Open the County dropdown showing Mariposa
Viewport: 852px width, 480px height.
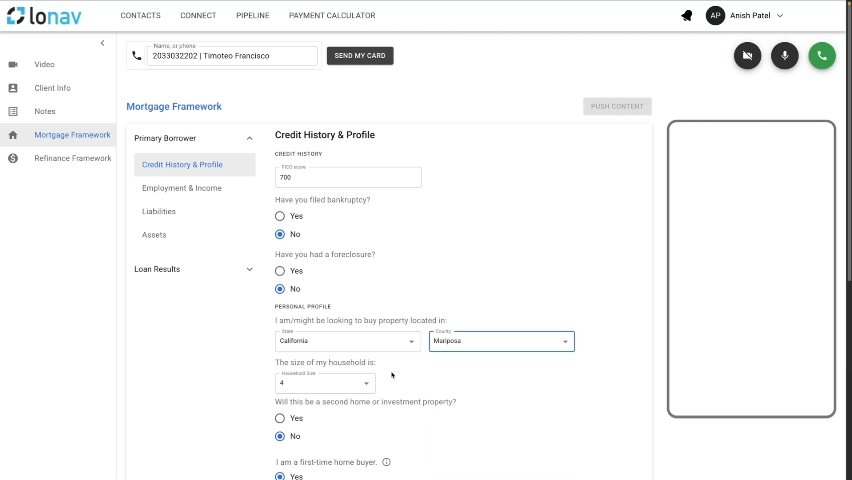[x=501, y=341]
